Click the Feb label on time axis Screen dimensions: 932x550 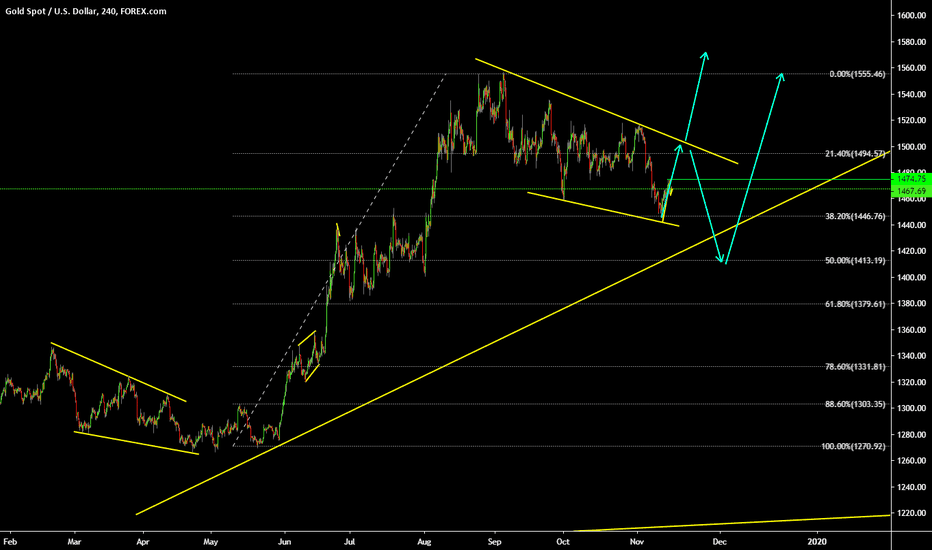pos(9,541)
